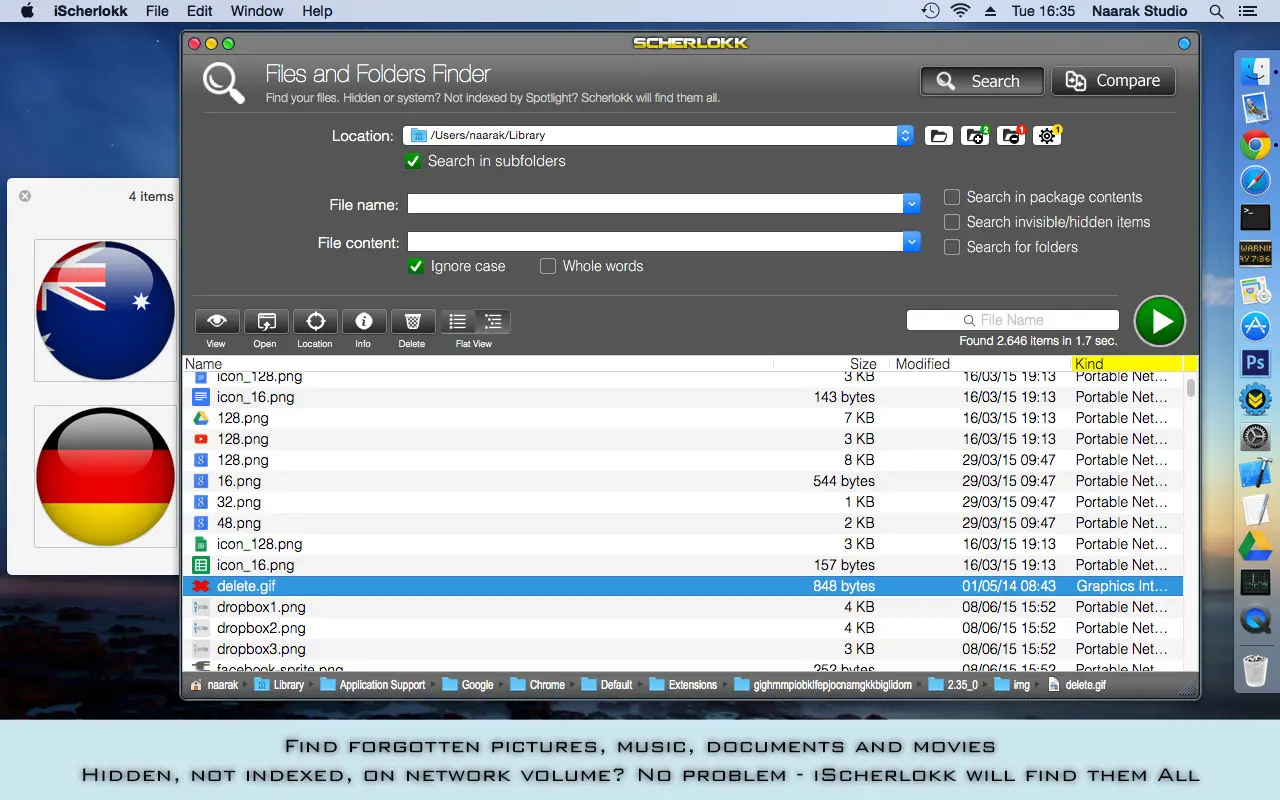Image resolution: width=1280 pixels, height=800 pixels.
Task: Expand the File content history dropdown
Action: pos(911,241)
